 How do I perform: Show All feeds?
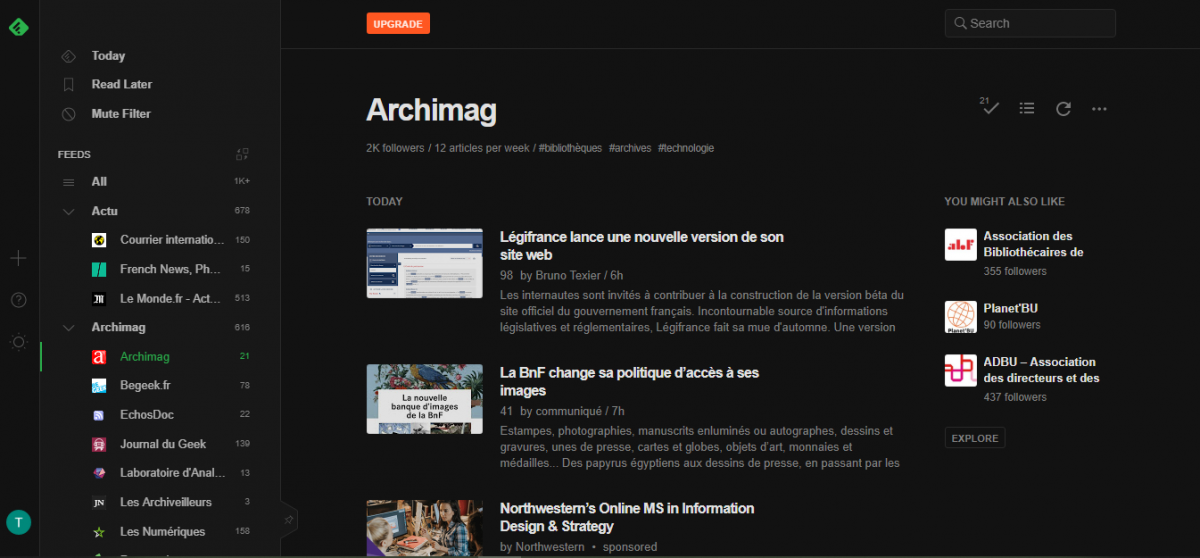click(x=99, y=182)
